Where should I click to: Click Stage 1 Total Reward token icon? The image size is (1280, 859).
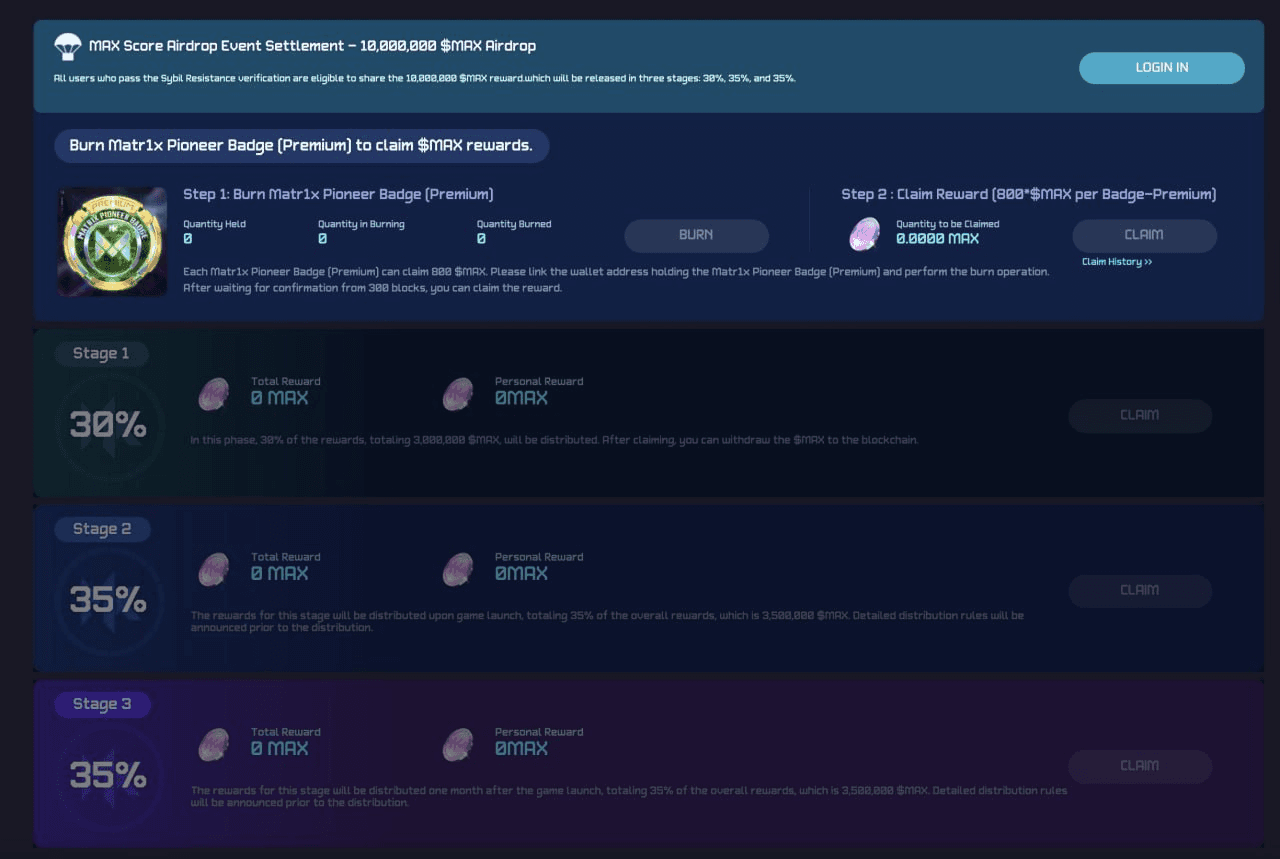point(214,394)
